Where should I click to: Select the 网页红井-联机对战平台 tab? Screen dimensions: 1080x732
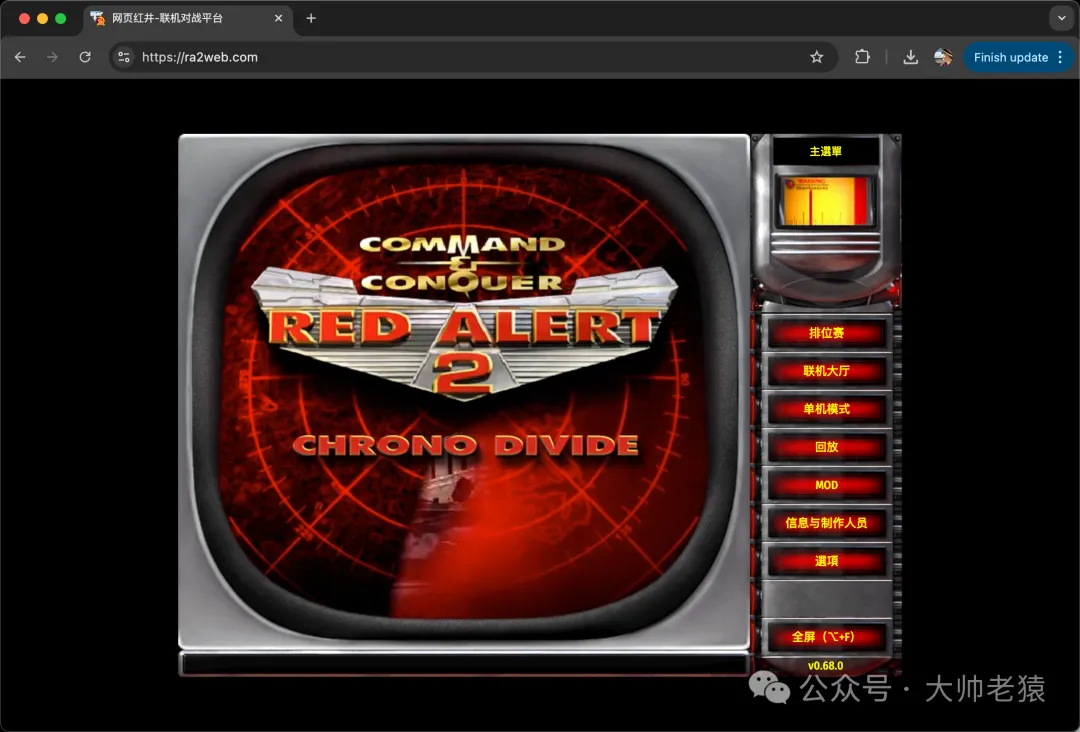tap(187, 19)
